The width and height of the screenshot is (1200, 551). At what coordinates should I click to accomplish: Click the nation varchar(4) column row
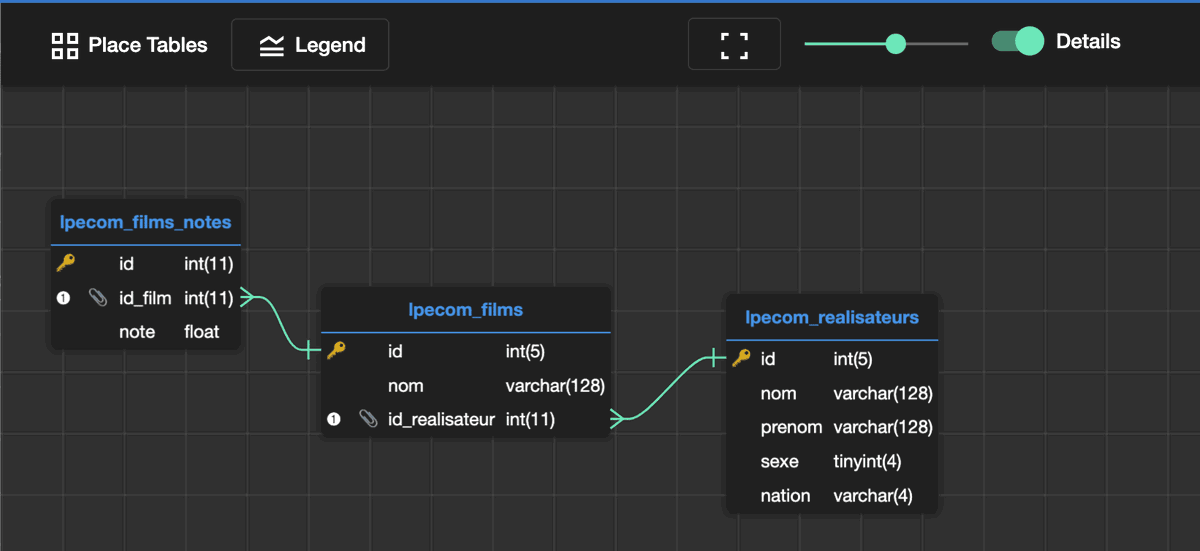pyautogui.click(x=832, y=496)
